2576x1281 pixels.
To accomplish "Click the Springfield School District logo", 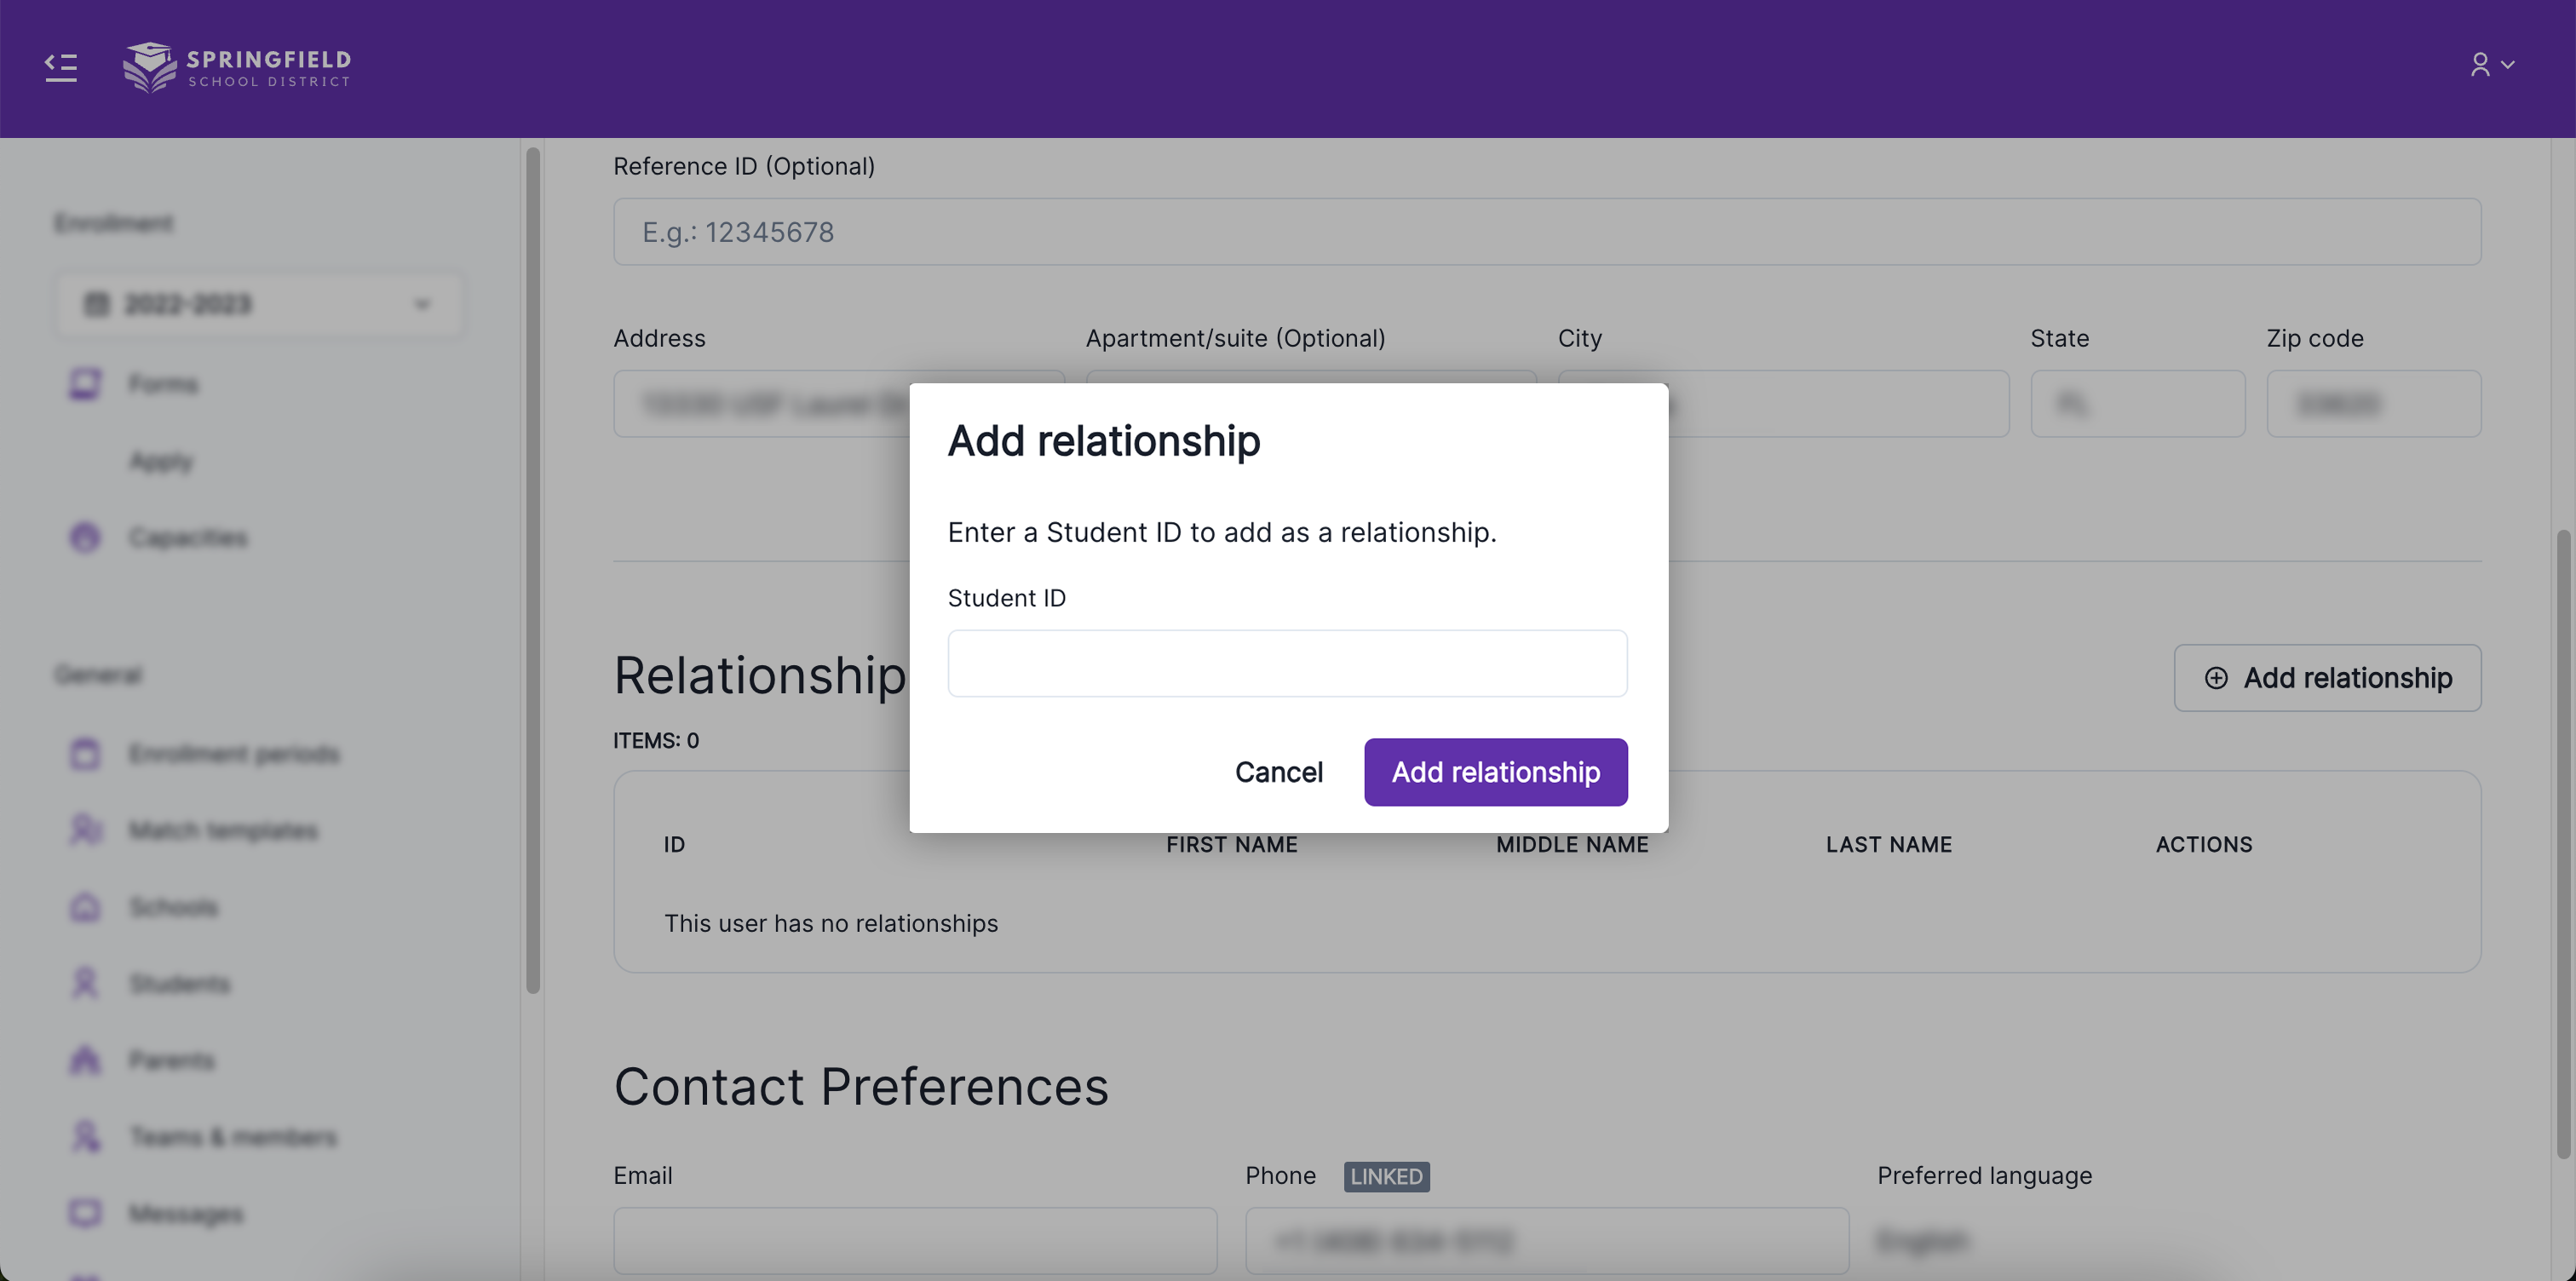I will tap(237, 67).
